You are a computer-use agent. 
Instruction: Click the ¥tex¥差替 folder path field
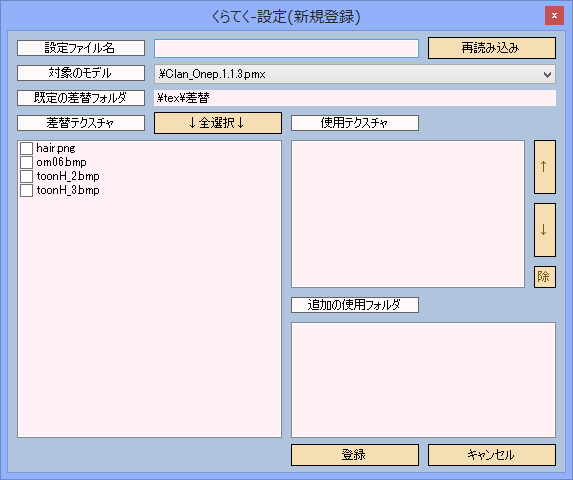click(x=355, y=98)
